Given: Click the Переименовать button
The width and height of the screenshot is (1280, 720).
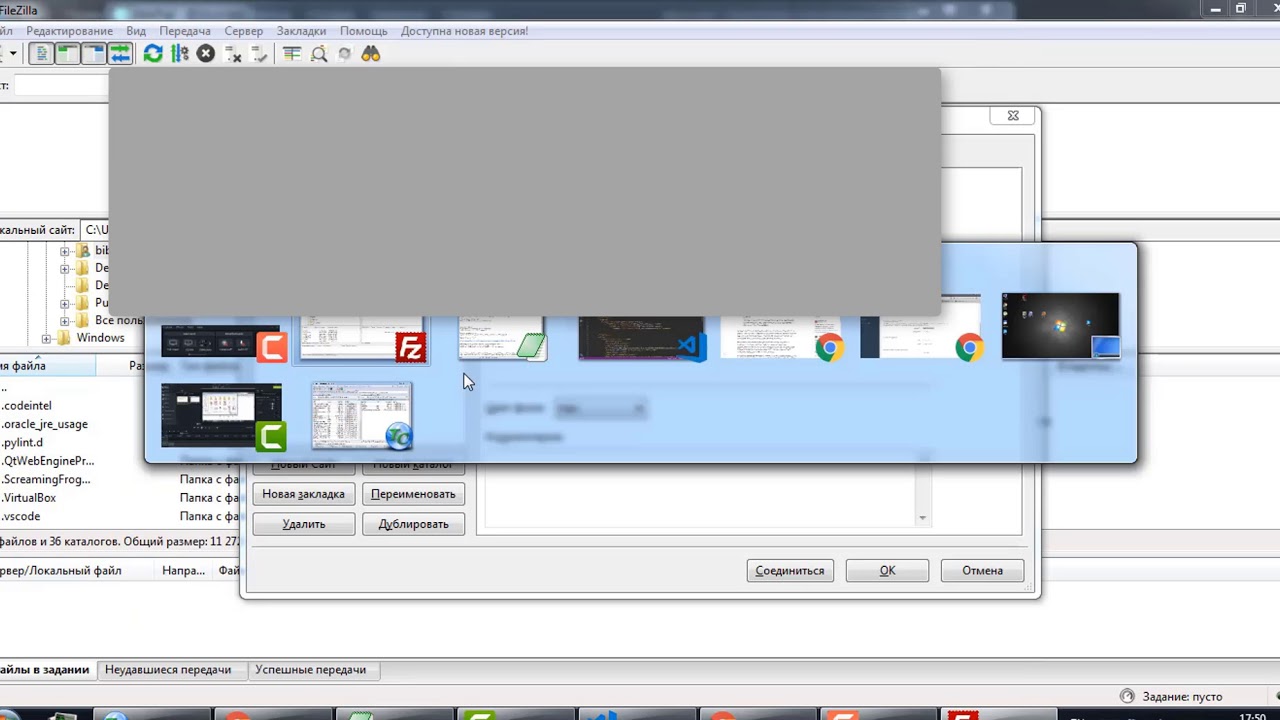Looking at the screenshot, I should point(413,494).
